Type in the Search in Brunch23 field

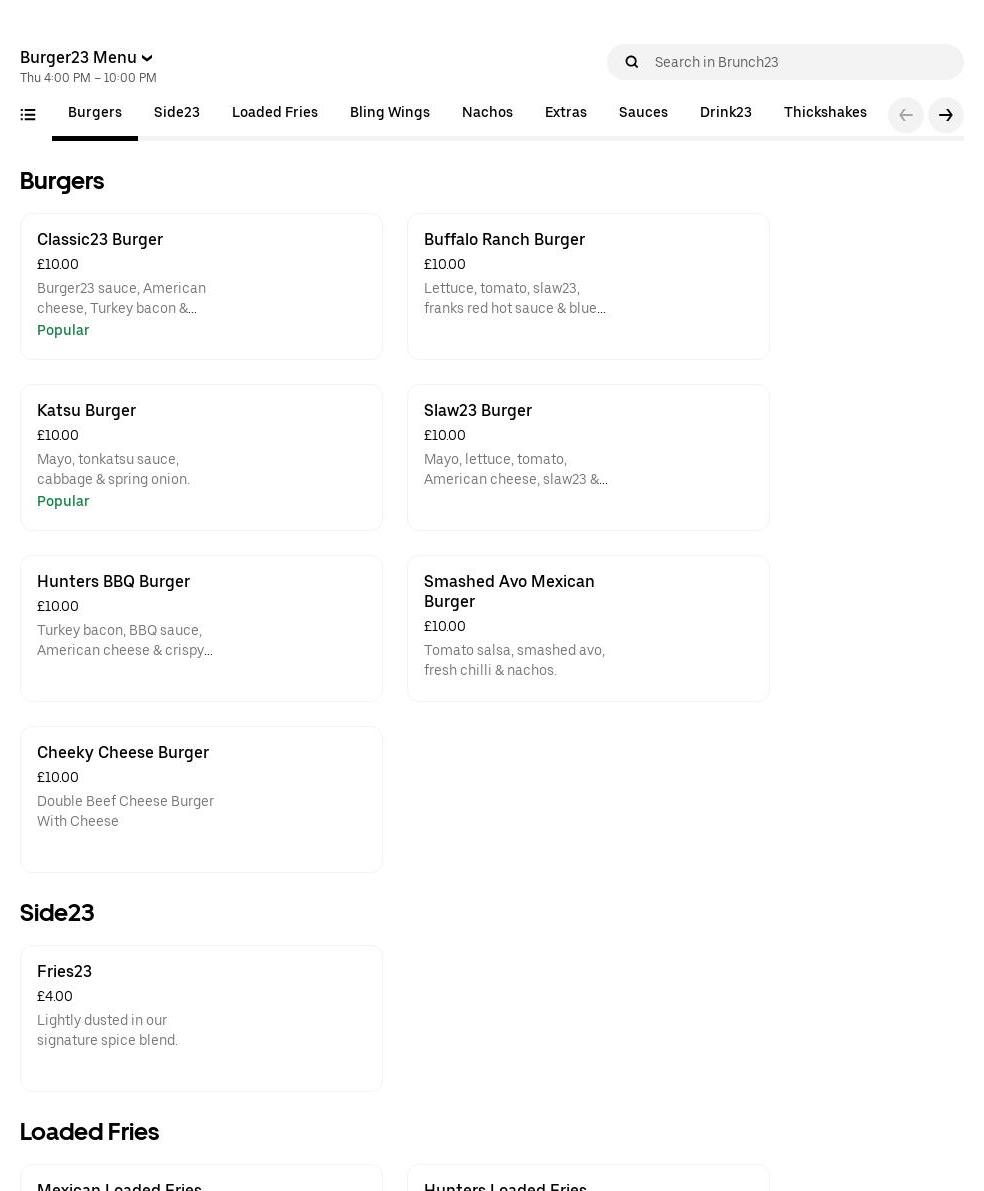pyautogui.click(x=800, y=62)
